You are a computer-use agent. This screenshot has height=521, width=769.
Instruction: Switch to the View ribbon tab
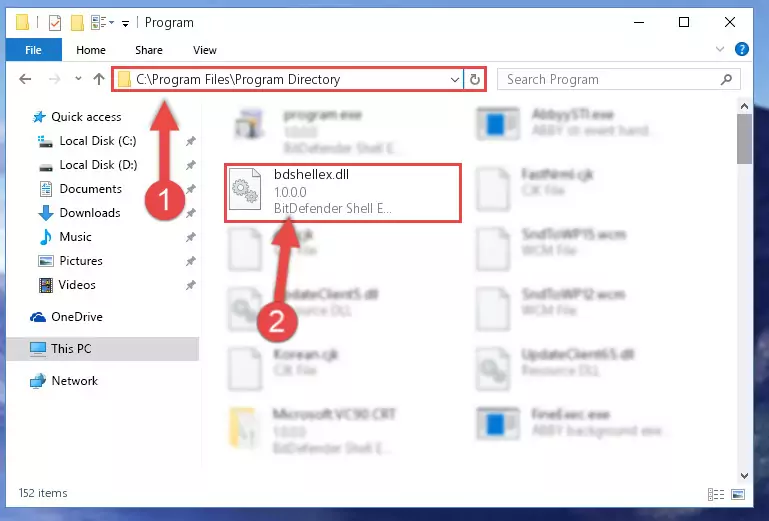click(x=205, y=50)
